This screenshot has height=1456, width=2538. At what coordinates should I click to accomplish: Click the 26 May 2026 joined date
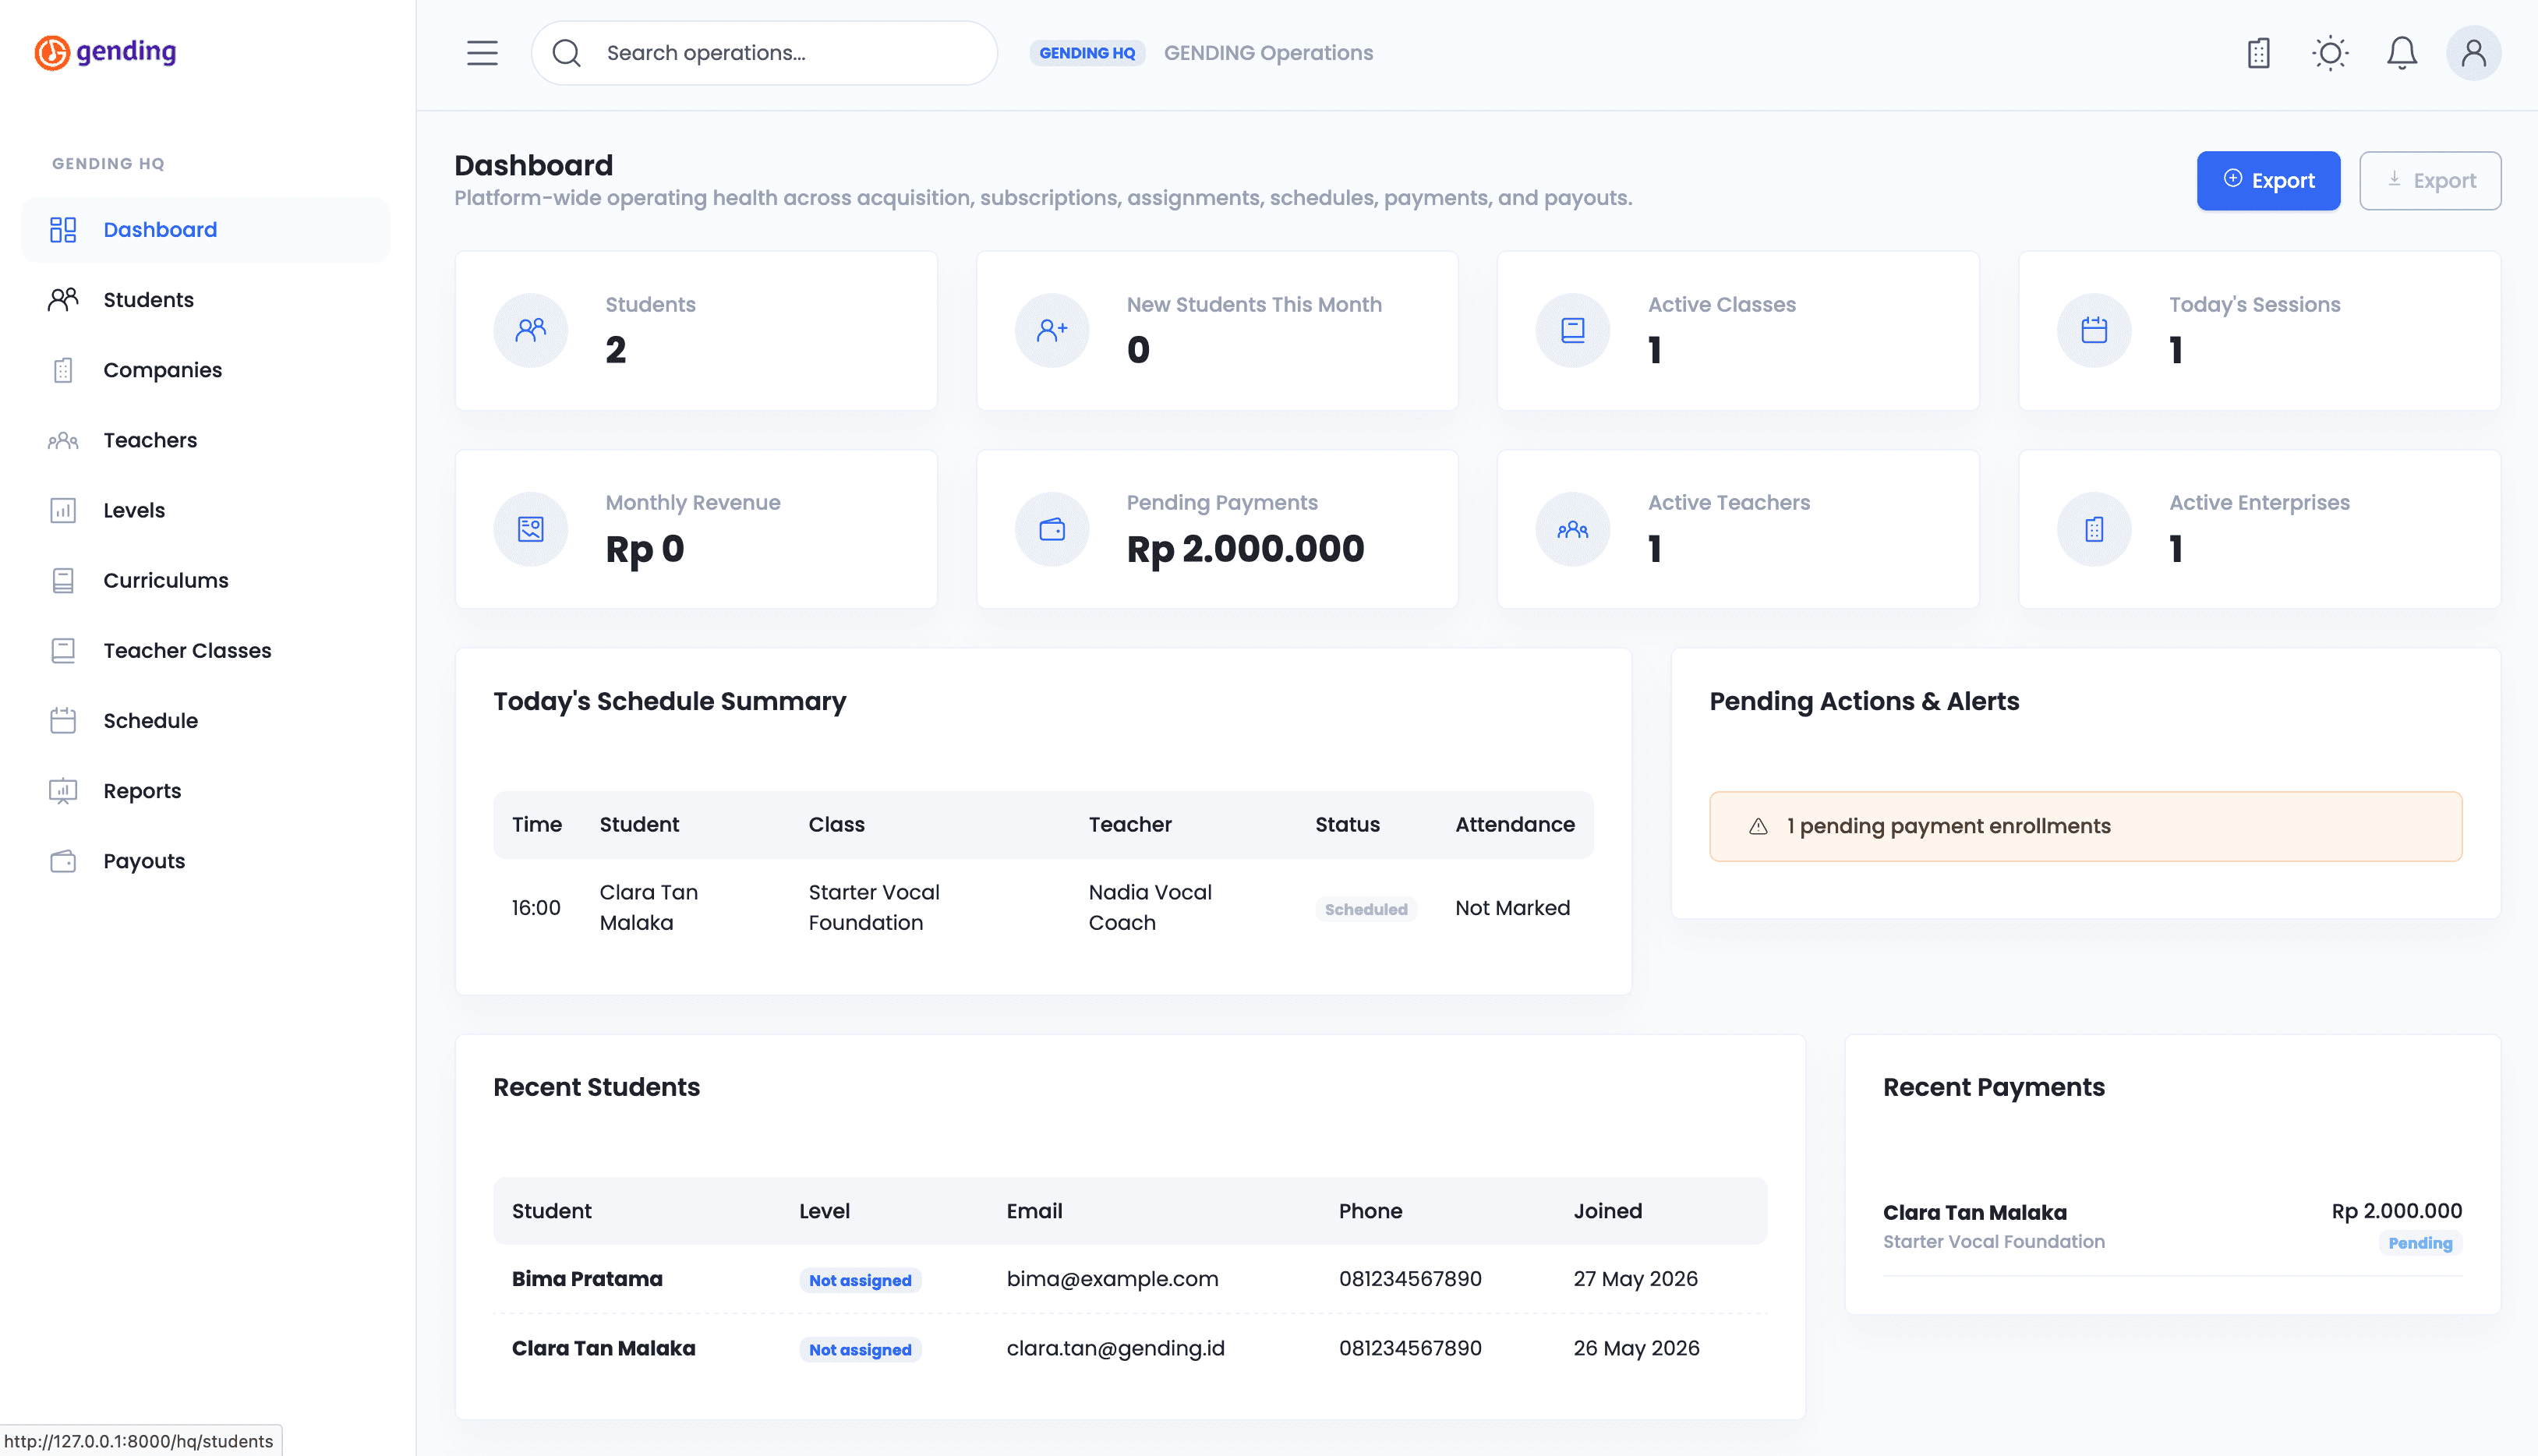[1636, 1348]
